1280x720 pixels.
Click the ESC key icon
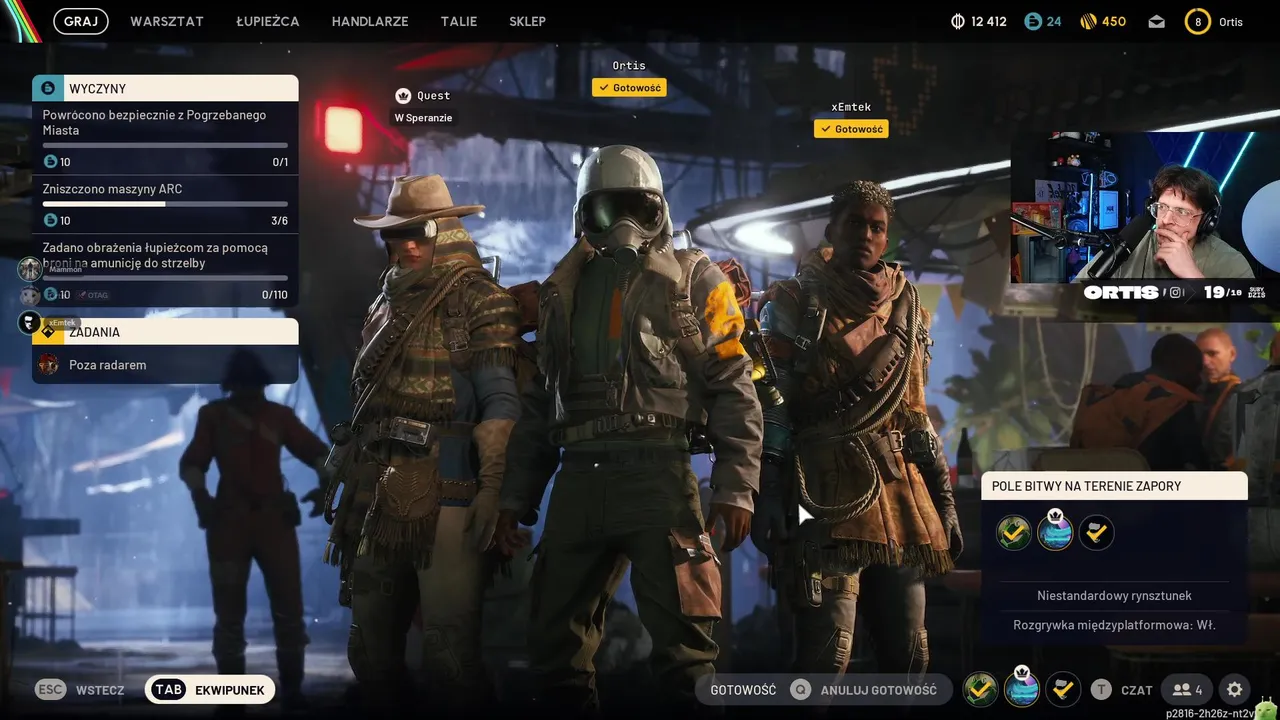click(x=51, y=690)
